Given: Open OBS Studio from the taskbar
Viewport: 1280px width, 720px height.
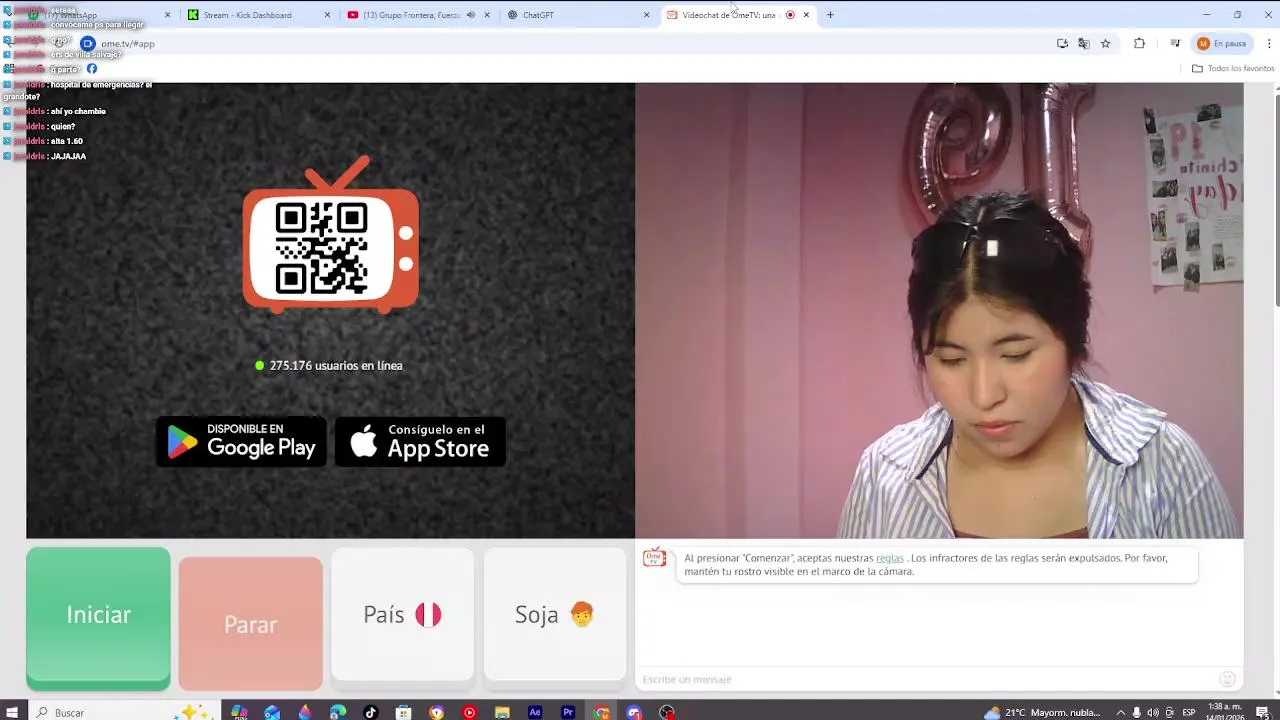Looking at the screenshot, I should pyautogui.click(x=667, y=712).
